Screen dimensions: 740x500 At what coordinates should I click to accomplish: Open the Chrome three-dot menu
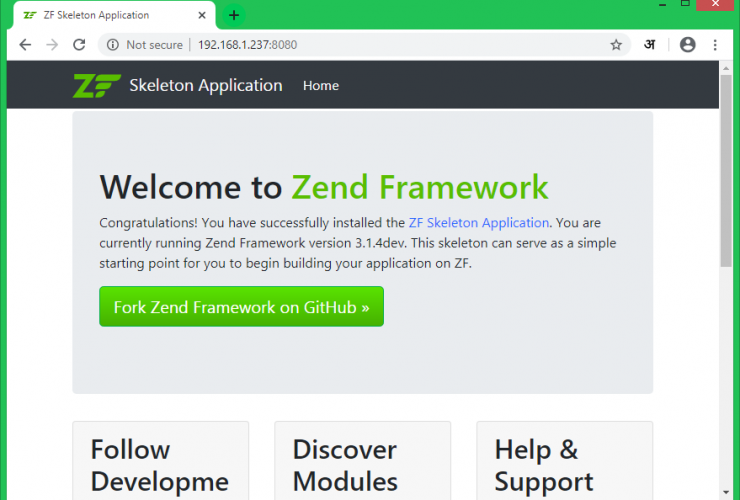[715, 45]
